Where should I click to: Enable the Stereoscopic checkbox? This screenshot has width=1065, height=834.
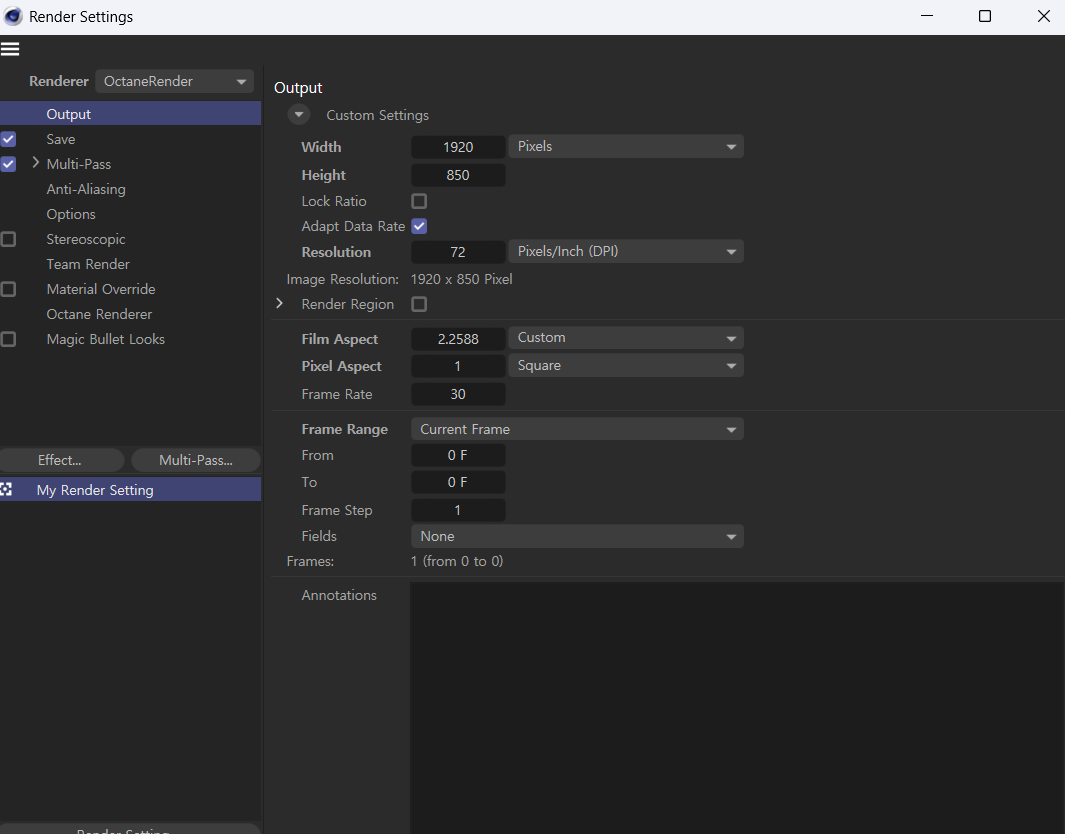8,239
